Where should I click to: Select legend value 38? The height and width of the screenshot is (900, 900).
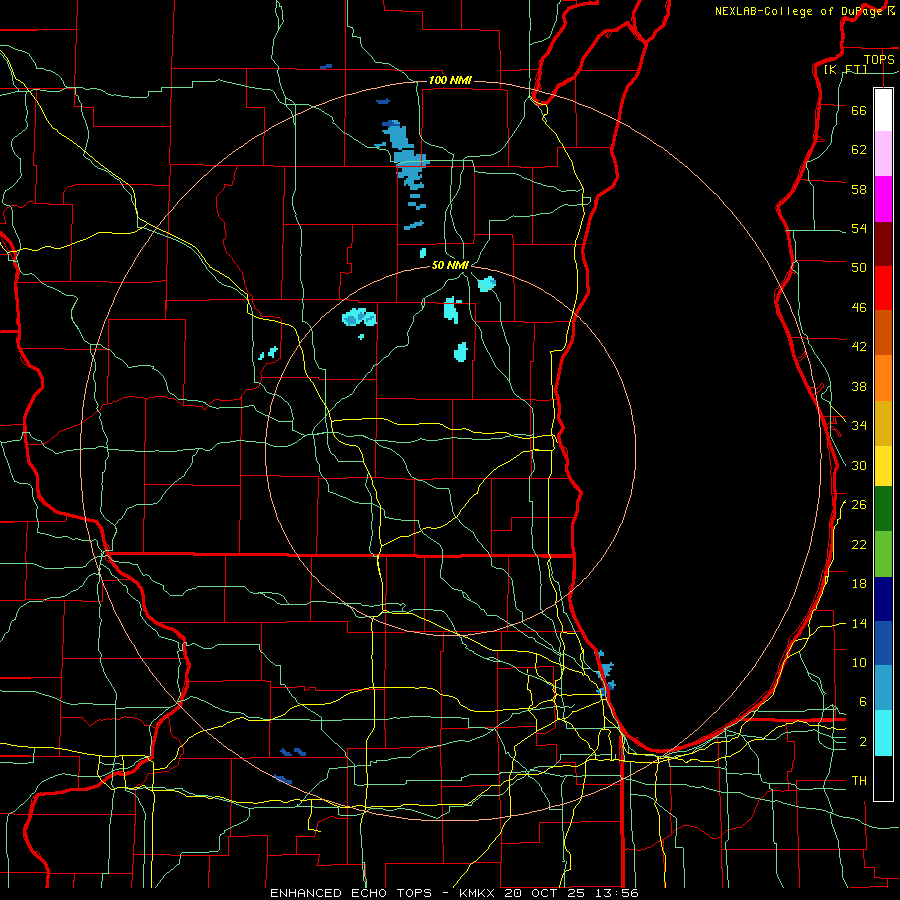pyautogui.click(x=859, y=386)
